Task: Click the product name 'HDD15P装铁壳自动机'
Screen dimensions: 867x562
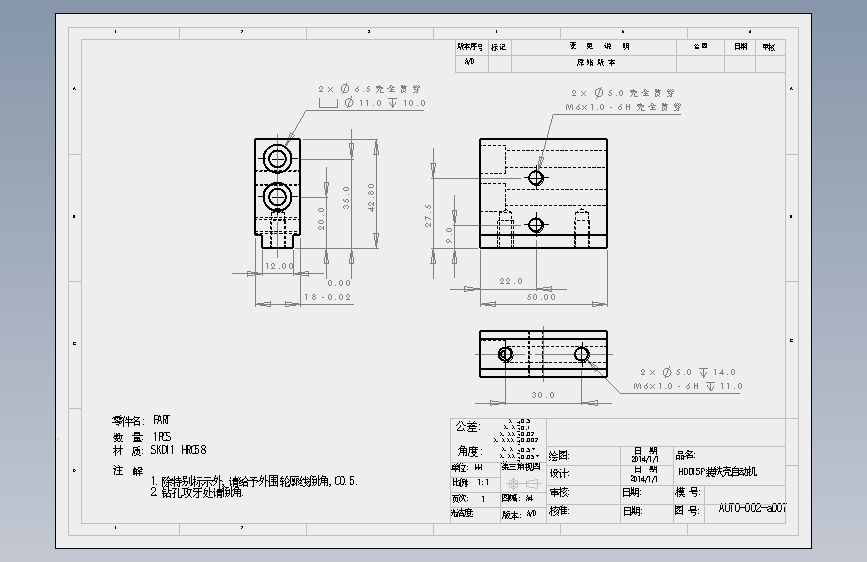Action: point(718,472)
